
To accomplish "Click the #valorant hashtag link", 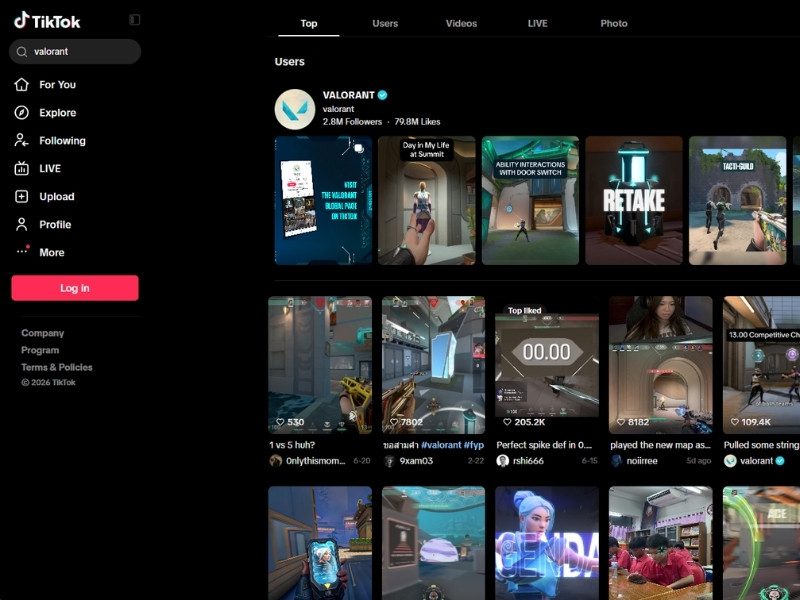I will point(441,445).
